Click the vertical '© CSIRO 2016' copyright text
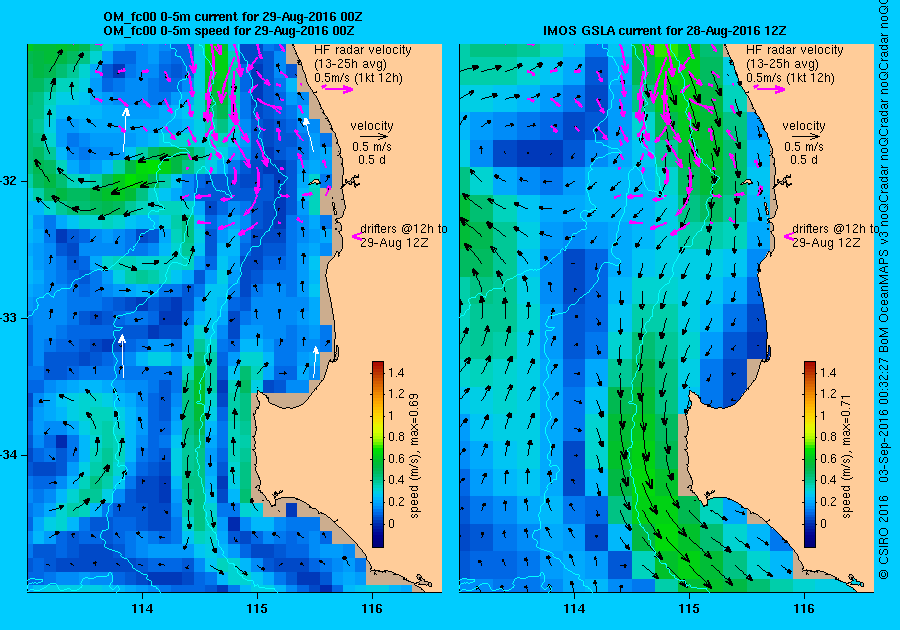 tap(884, 535)
